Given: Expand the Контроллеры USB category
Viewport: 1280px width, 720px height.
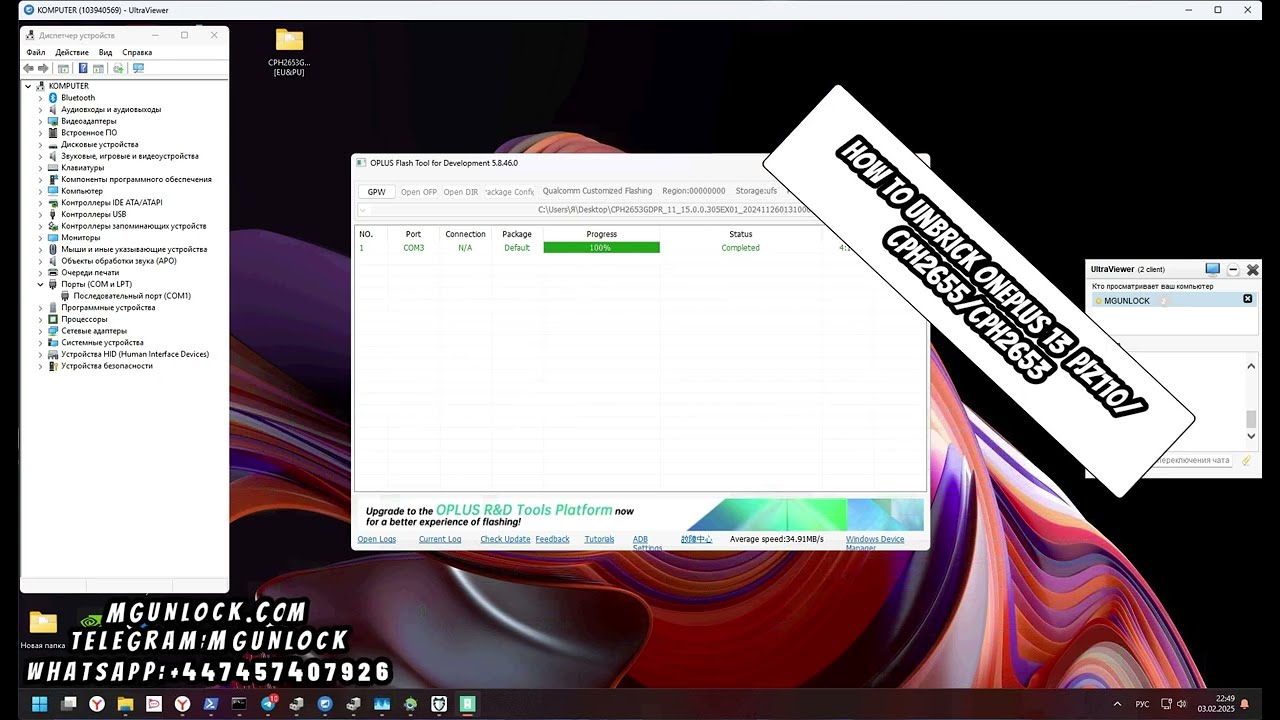Looking at the screenshot, I should click(x=40, y=214).
